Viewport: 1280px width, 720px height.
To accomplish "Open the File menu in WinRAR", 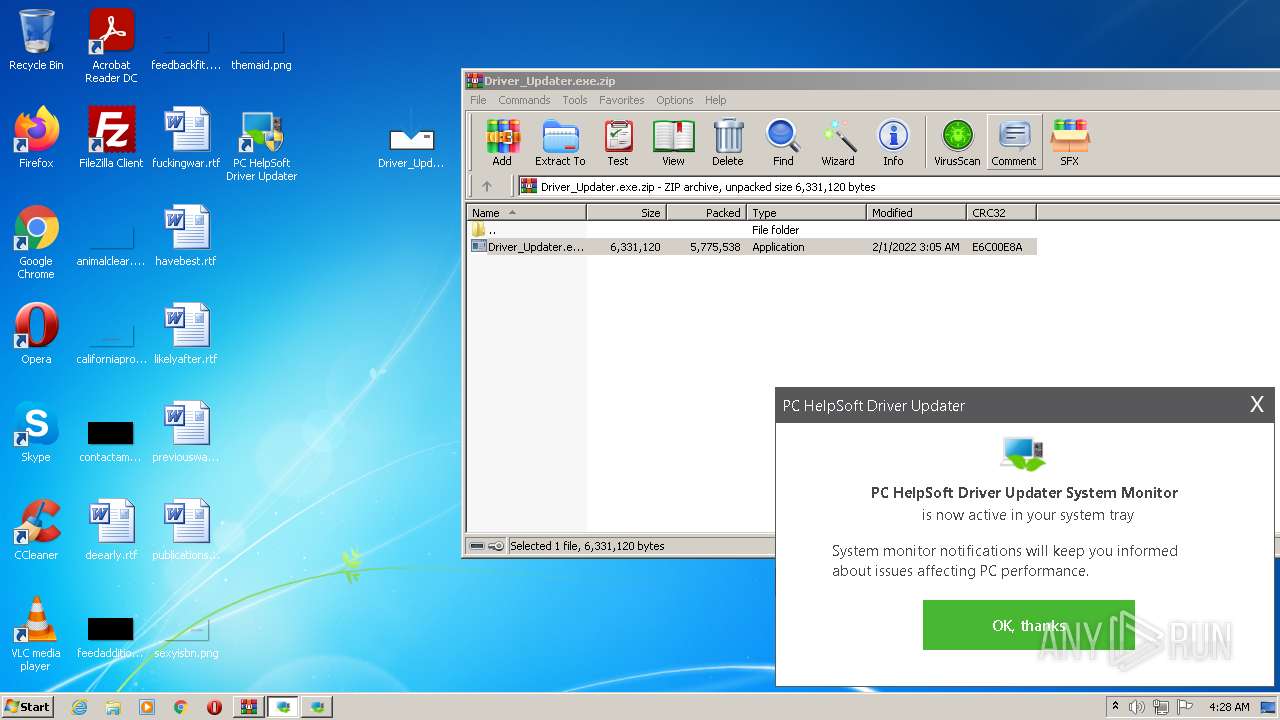I will pos(478,100).
